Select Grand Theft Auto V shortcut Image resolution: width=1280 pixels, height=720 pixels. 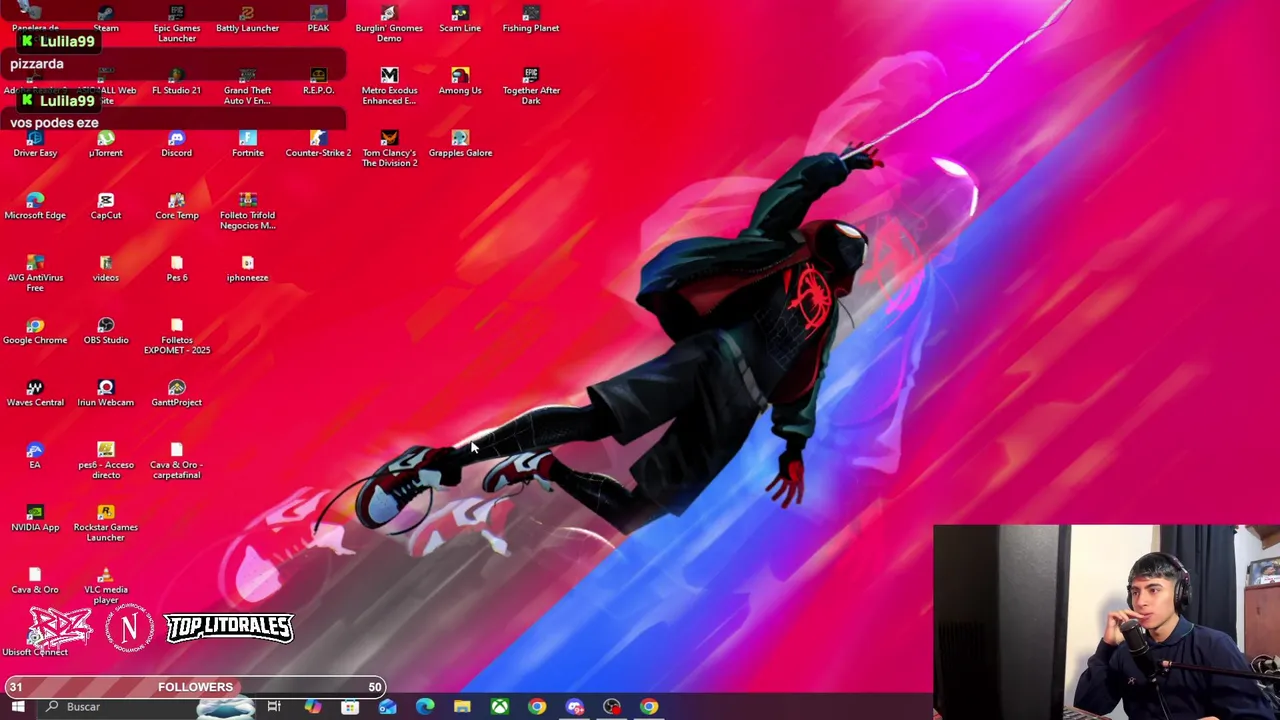pyautogui.click(x=247, y=87)
